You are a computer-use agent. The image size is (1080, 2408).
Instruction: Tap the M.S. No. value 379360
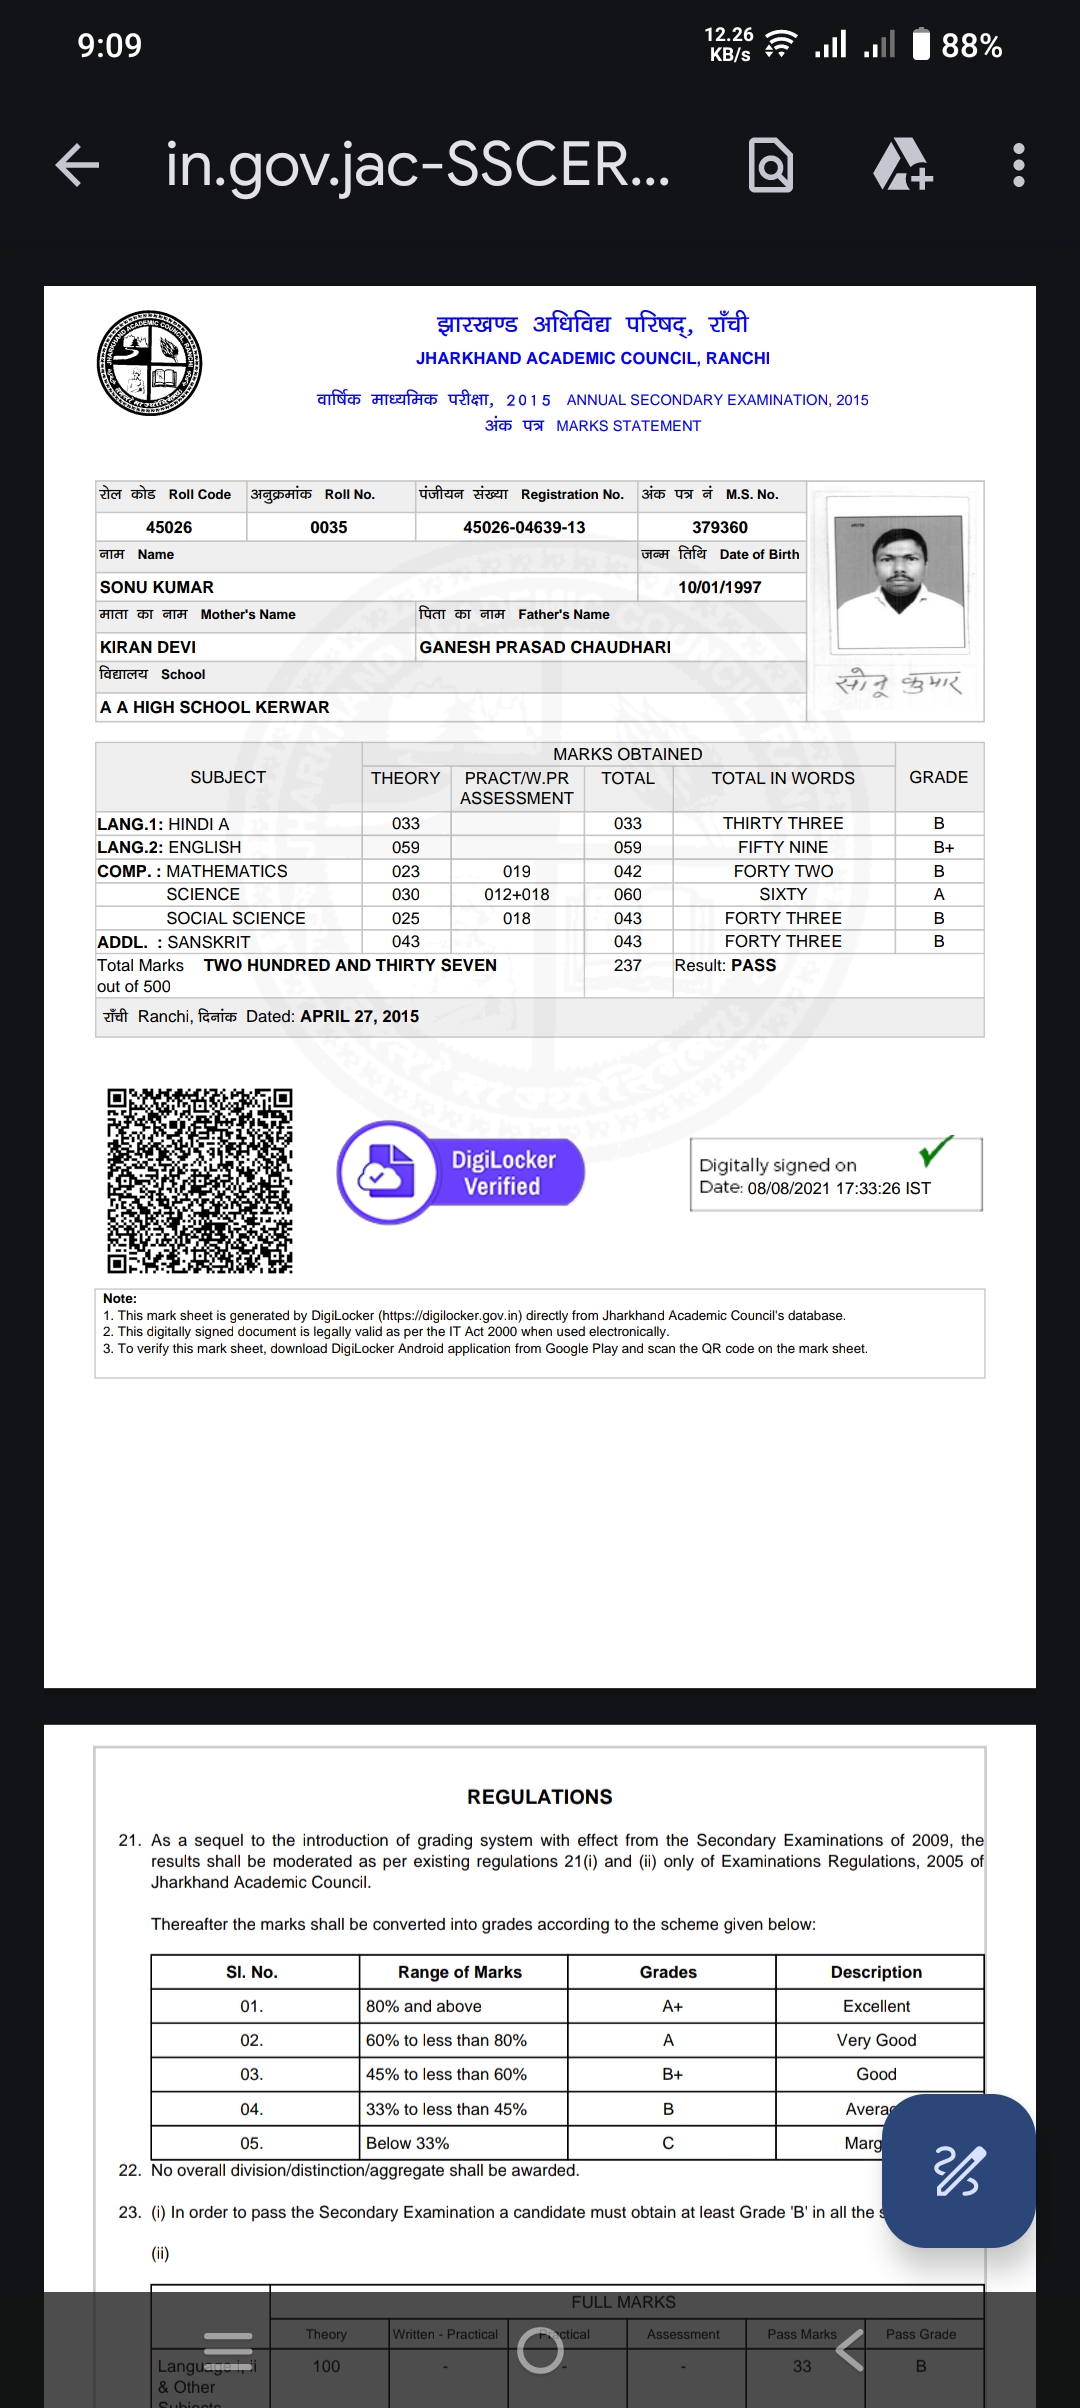click(720, 527)
